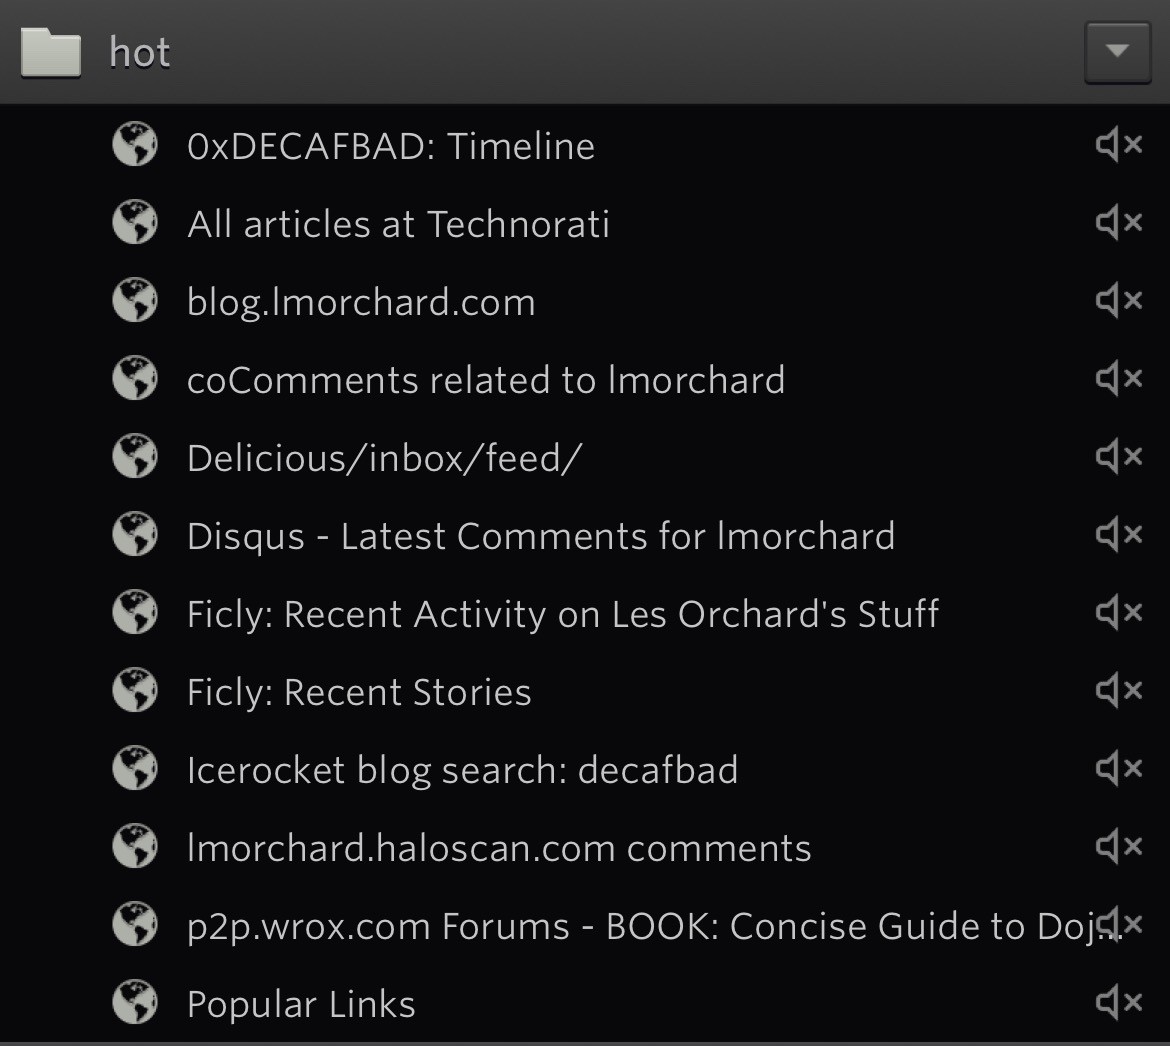The height and width of the screenshot is (1046, 1170).
Task: Toggle mute for 0xDECAFBAD: Timeline feed
Action: (1118, 146)
